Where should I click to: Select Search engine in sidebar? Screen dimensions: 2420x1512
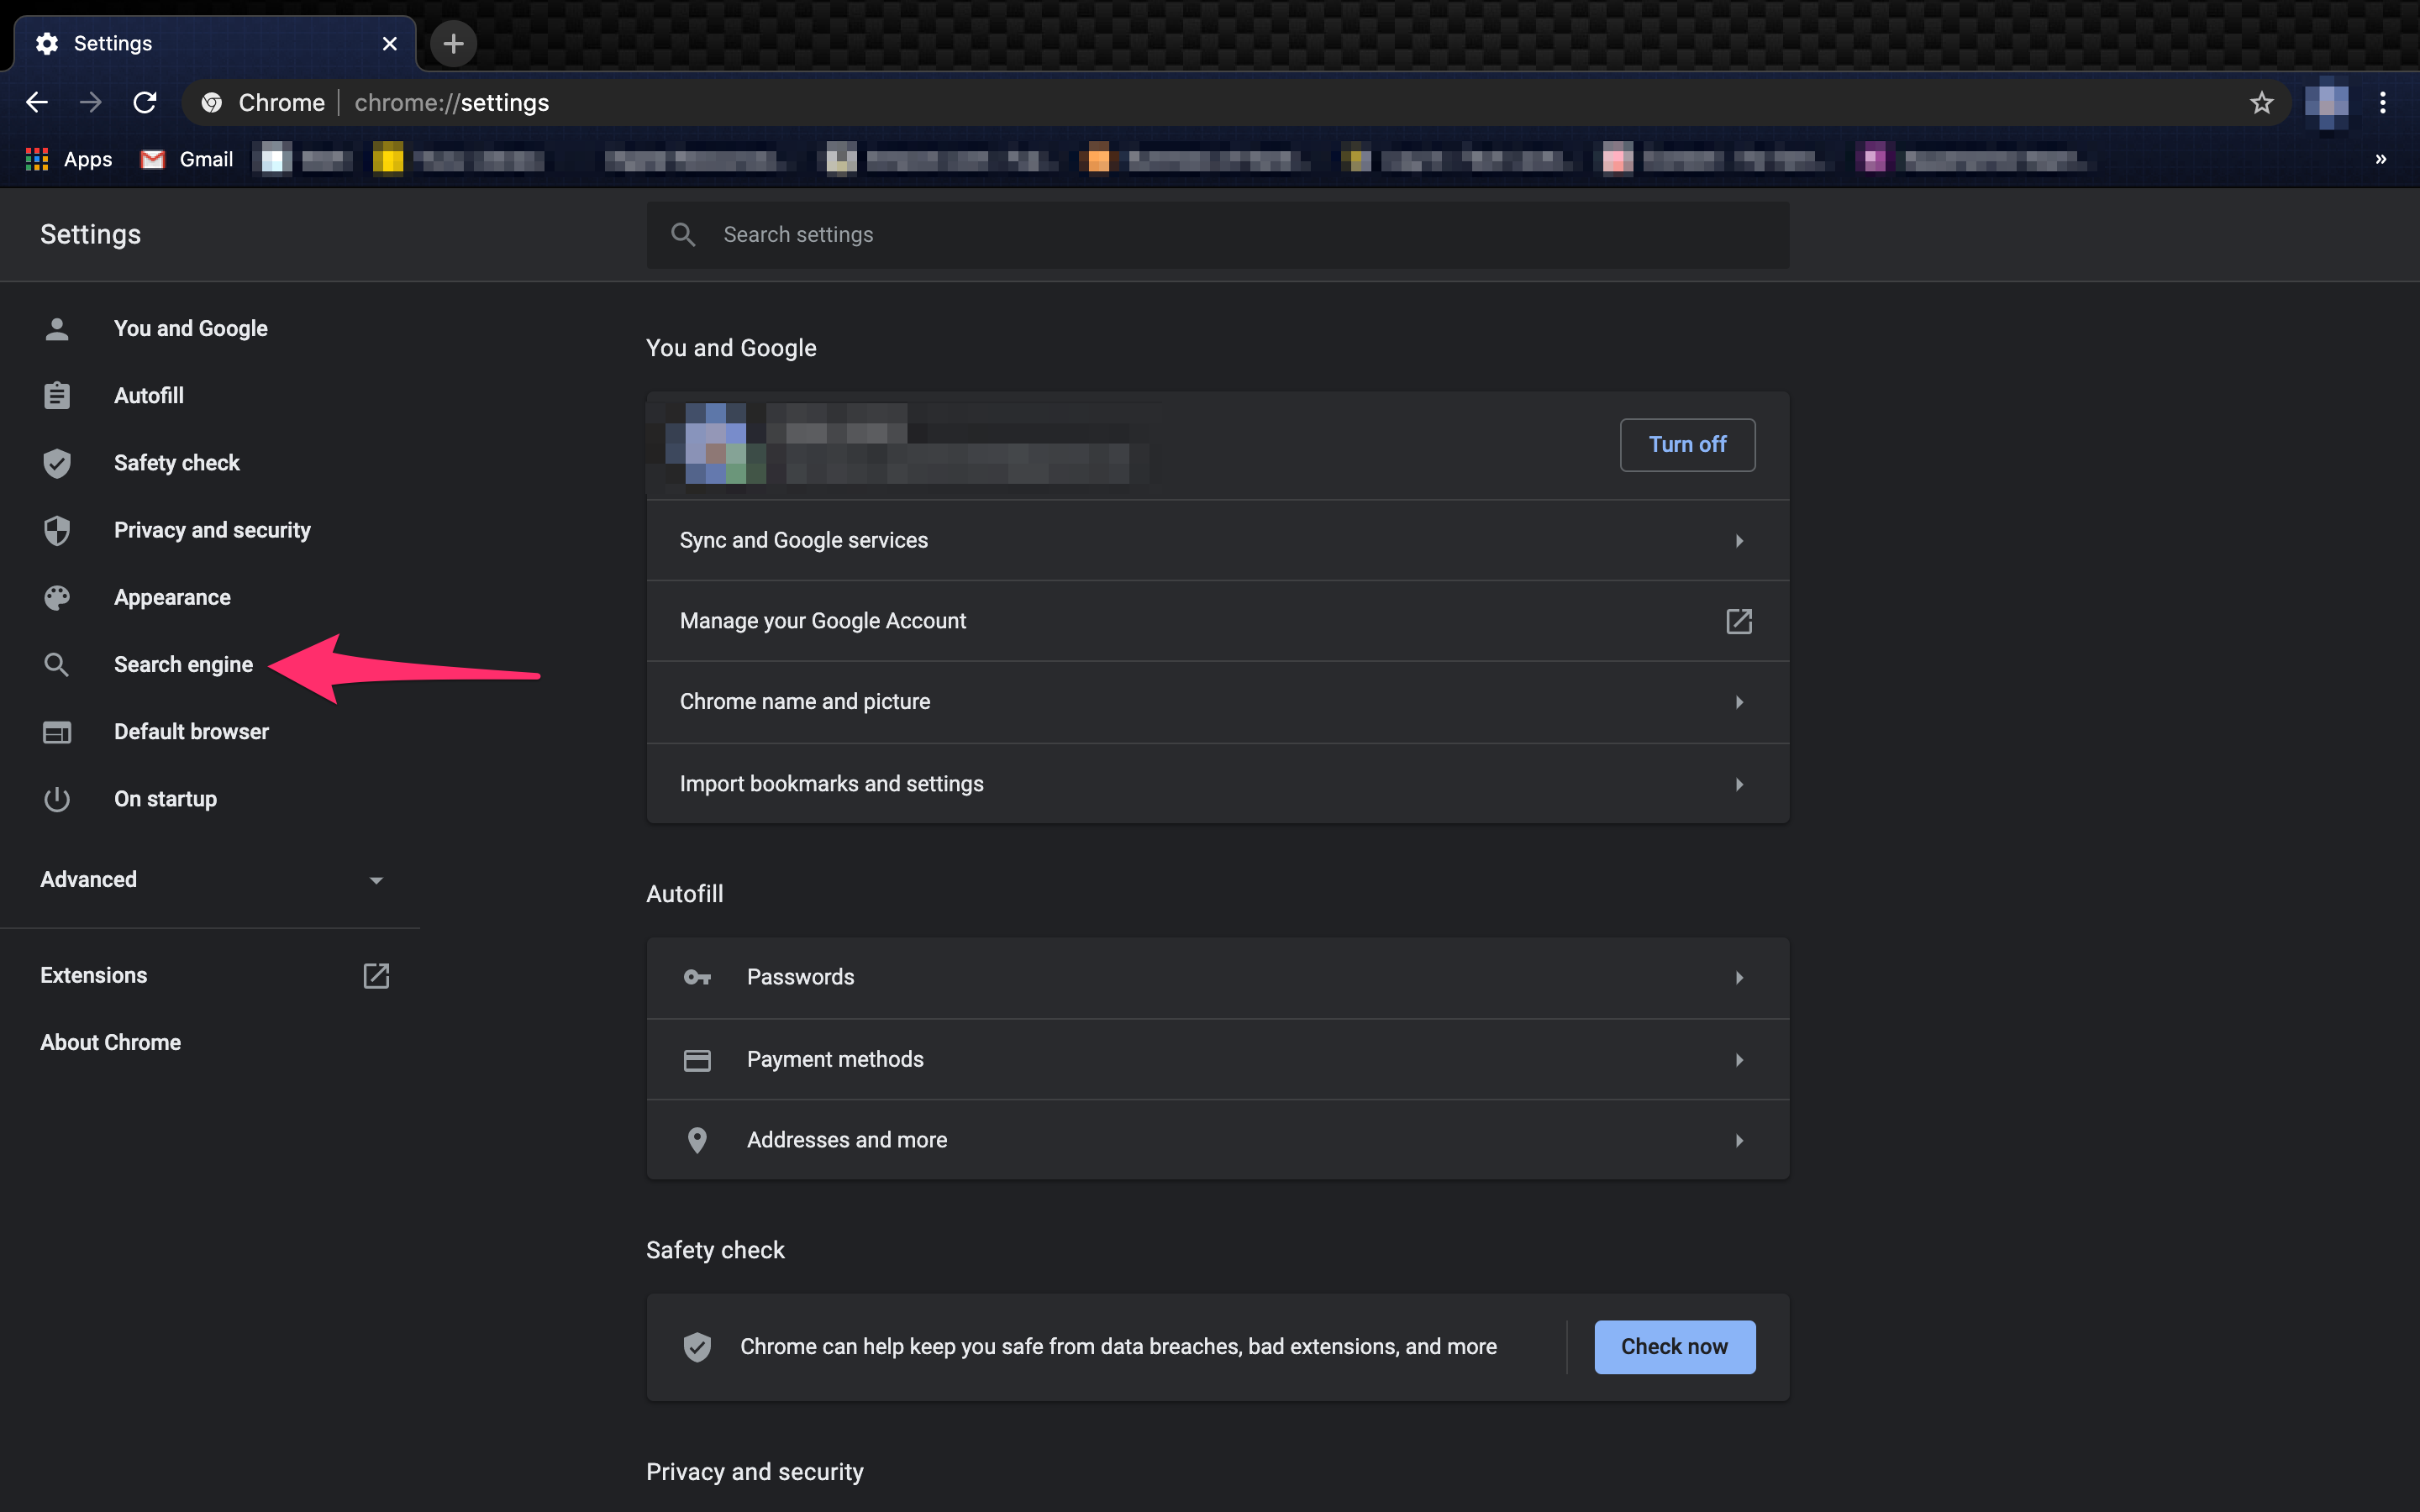click(x=183, y=664)
